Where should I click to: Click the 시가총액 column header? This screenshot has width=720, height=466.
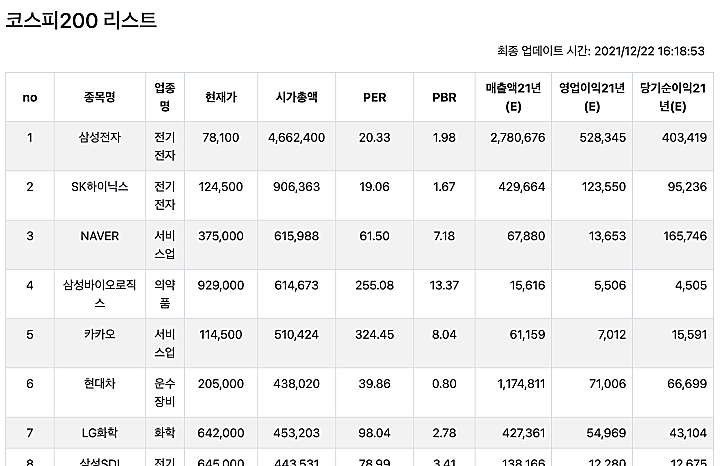click(297, 97)
